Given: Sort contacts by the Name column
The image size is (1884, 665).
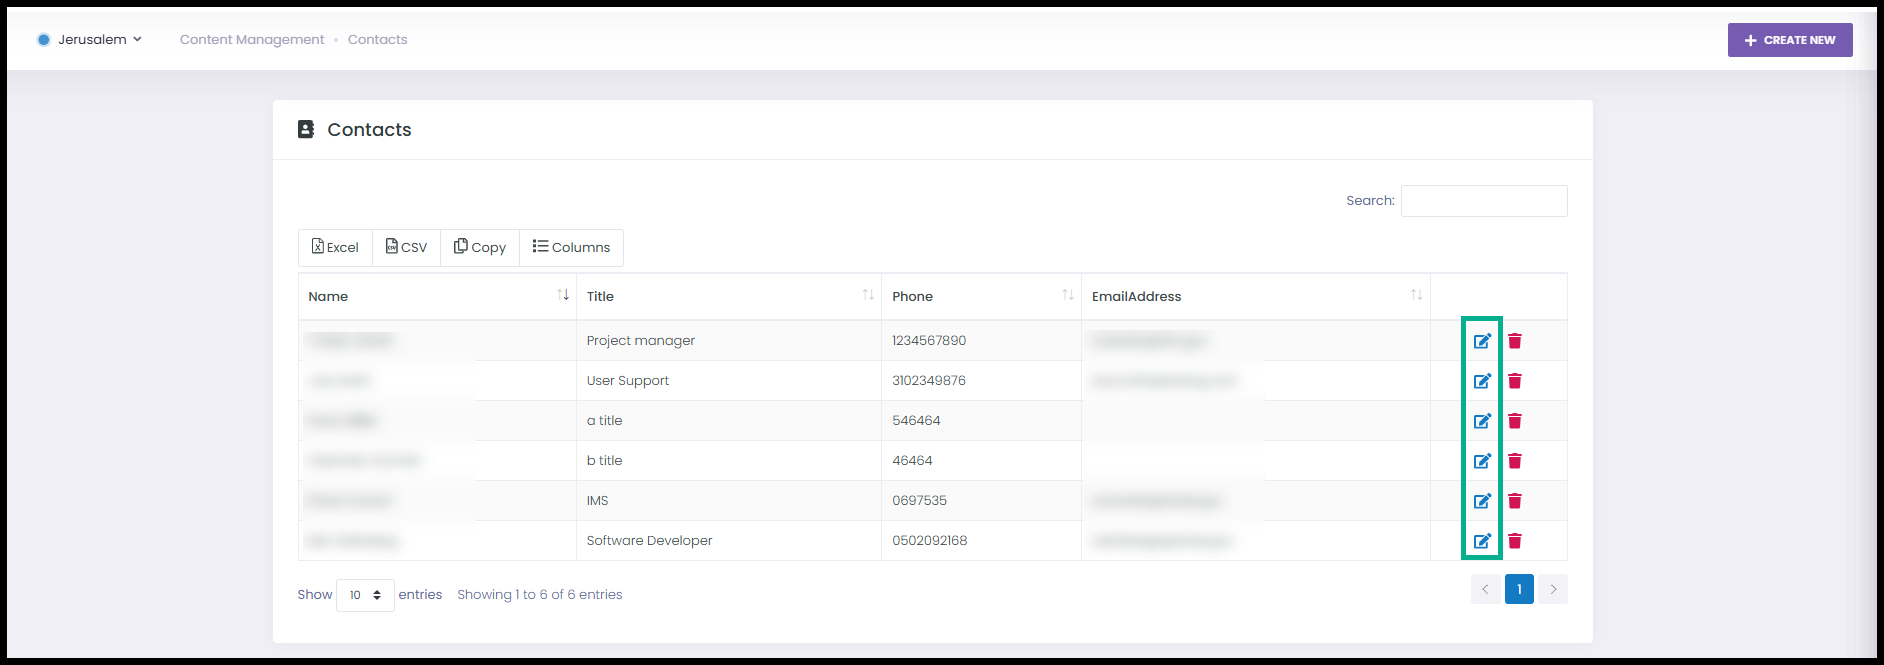Looking at the screenshot, I should pyautogui.click(x=437, y=296).
